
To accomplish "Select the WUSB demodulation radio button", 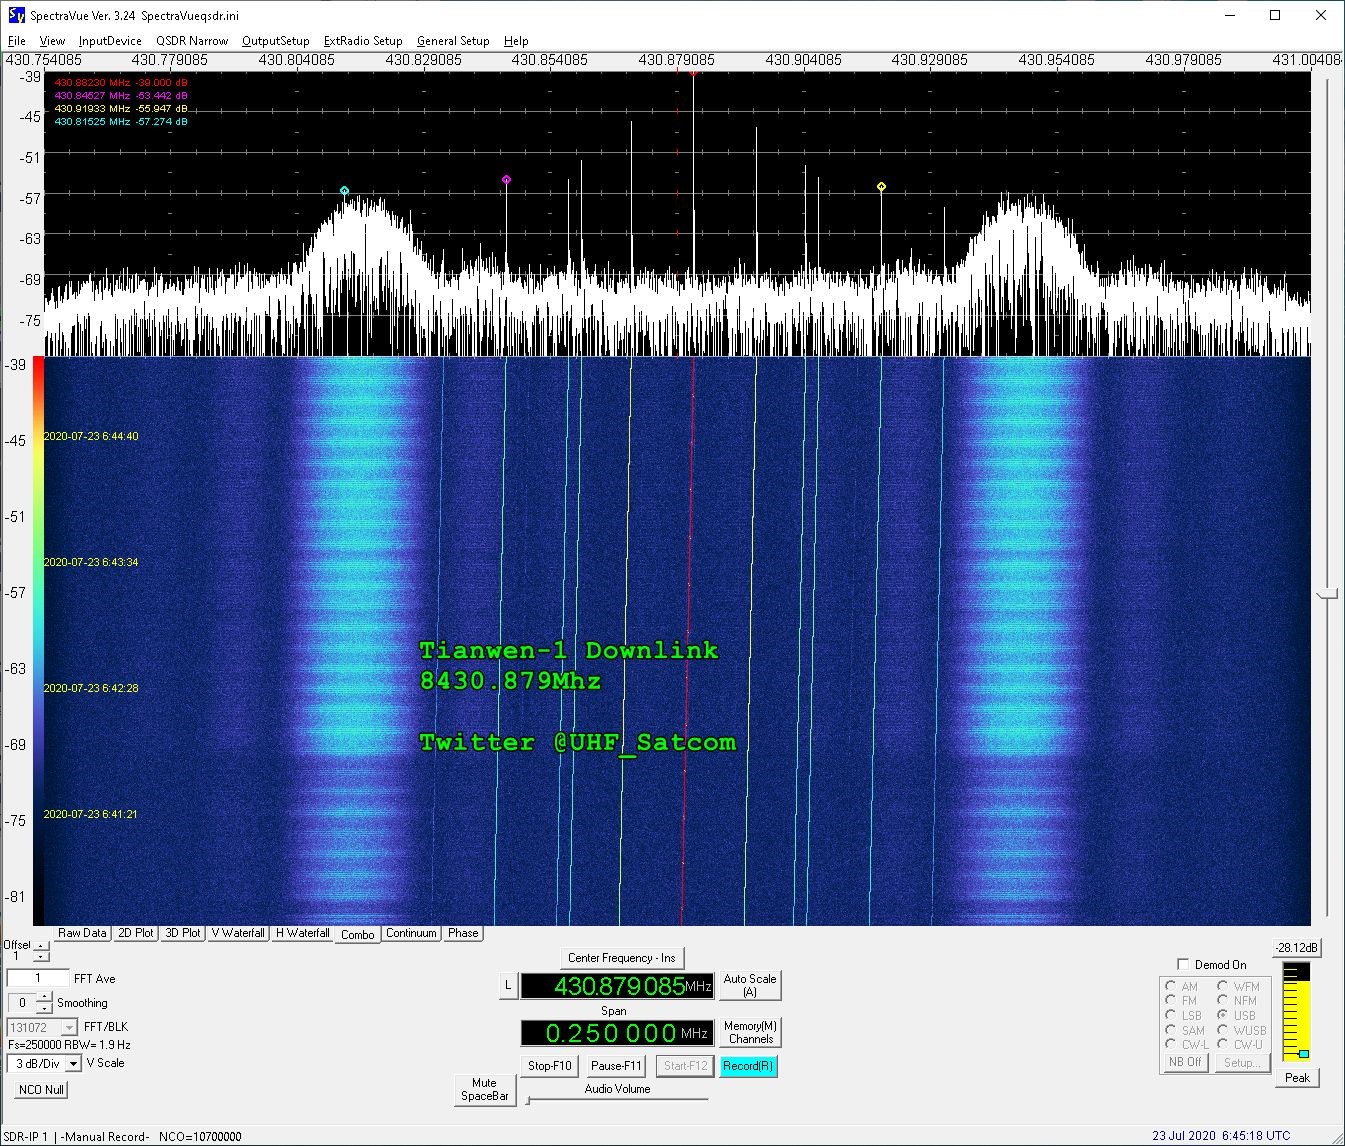I will pyautogui.click(x=1223, y=1030).
